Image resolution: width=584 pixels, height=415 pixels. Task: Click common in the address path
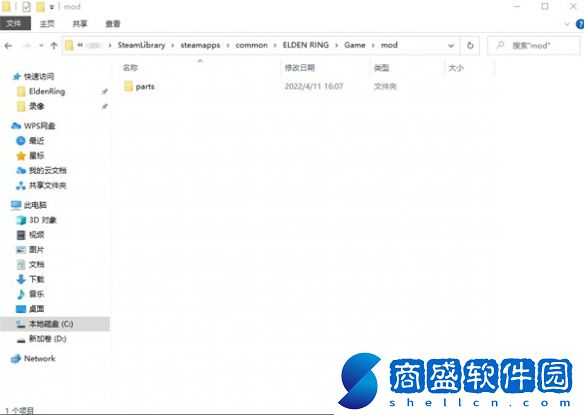pyautogui.click(x=251, y=45)
